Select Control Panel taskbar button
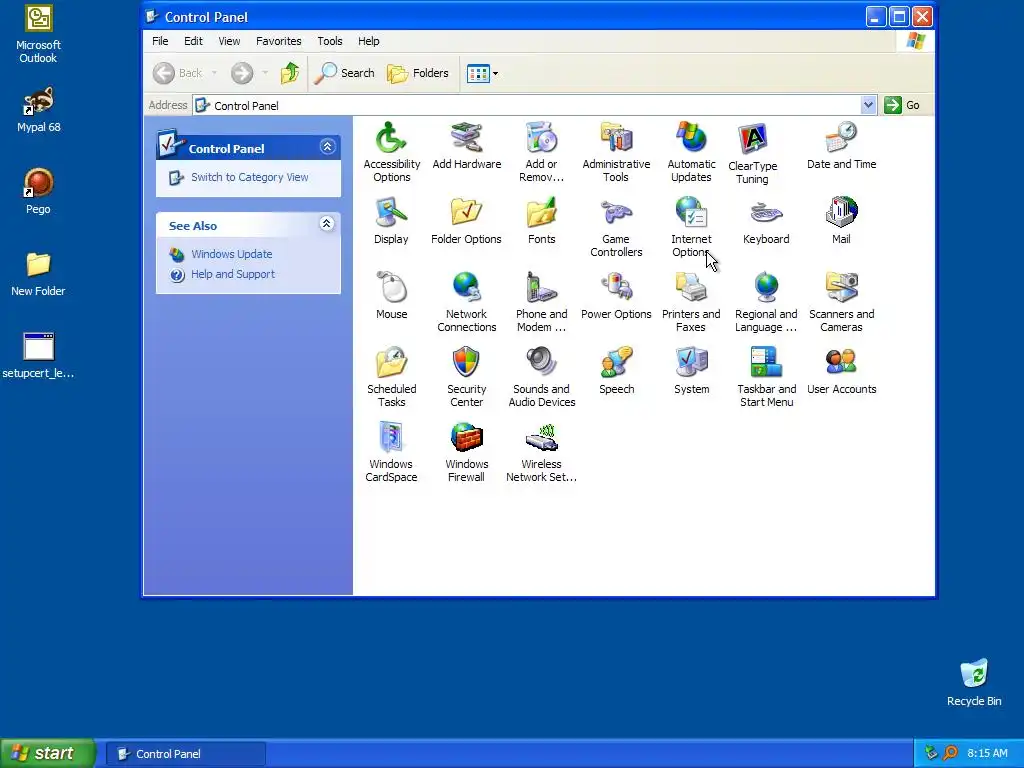The height and width of the screenshot is (768, 1024). point(185,754)
